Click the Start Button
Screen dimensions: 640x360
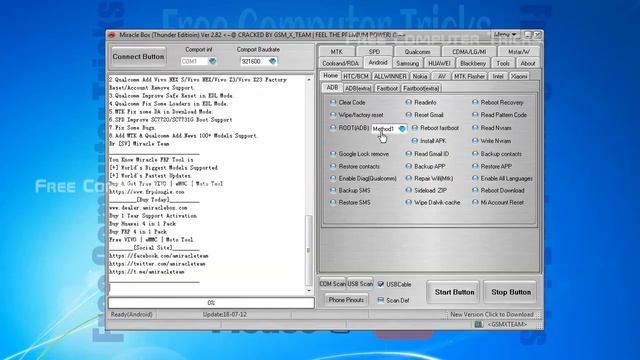[454, 292]
